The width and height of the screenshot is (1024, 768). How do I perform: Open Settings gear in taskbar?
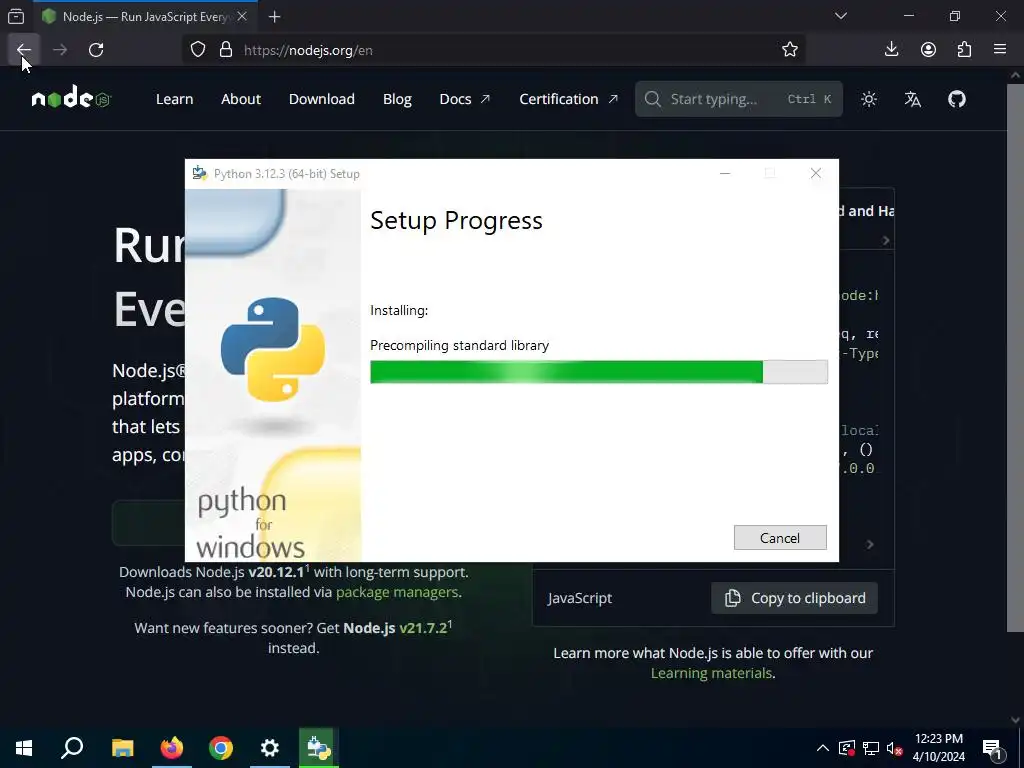[x=270, y=748]
